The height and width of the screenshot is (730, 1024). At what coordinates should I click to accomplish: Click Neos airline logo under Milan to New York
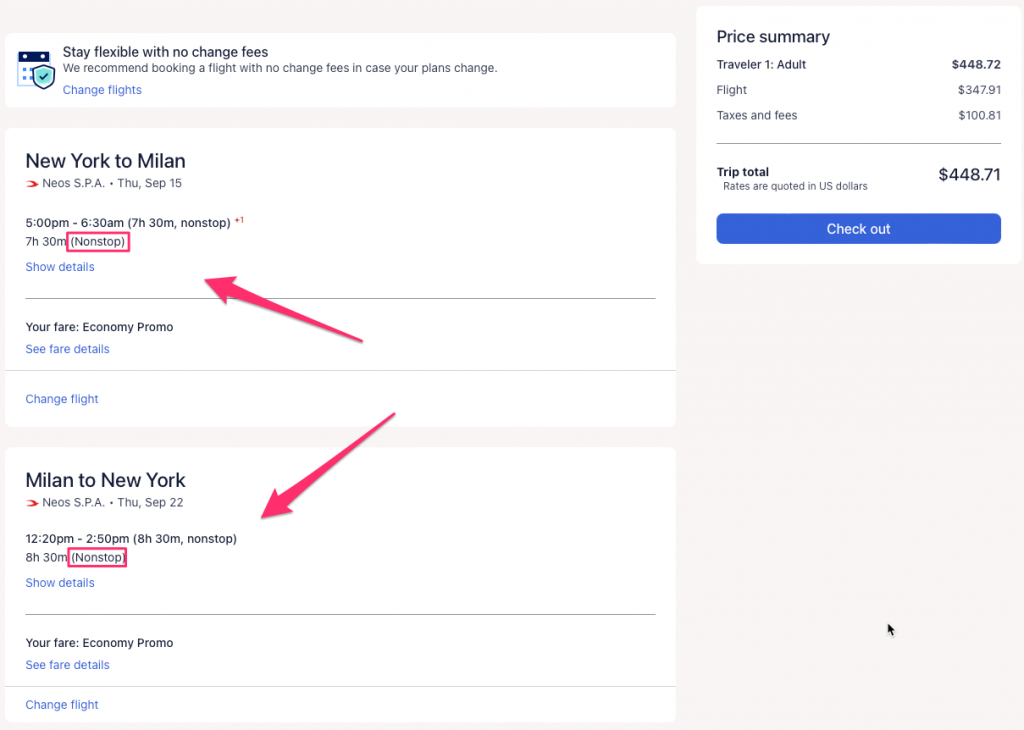(32, 503)
